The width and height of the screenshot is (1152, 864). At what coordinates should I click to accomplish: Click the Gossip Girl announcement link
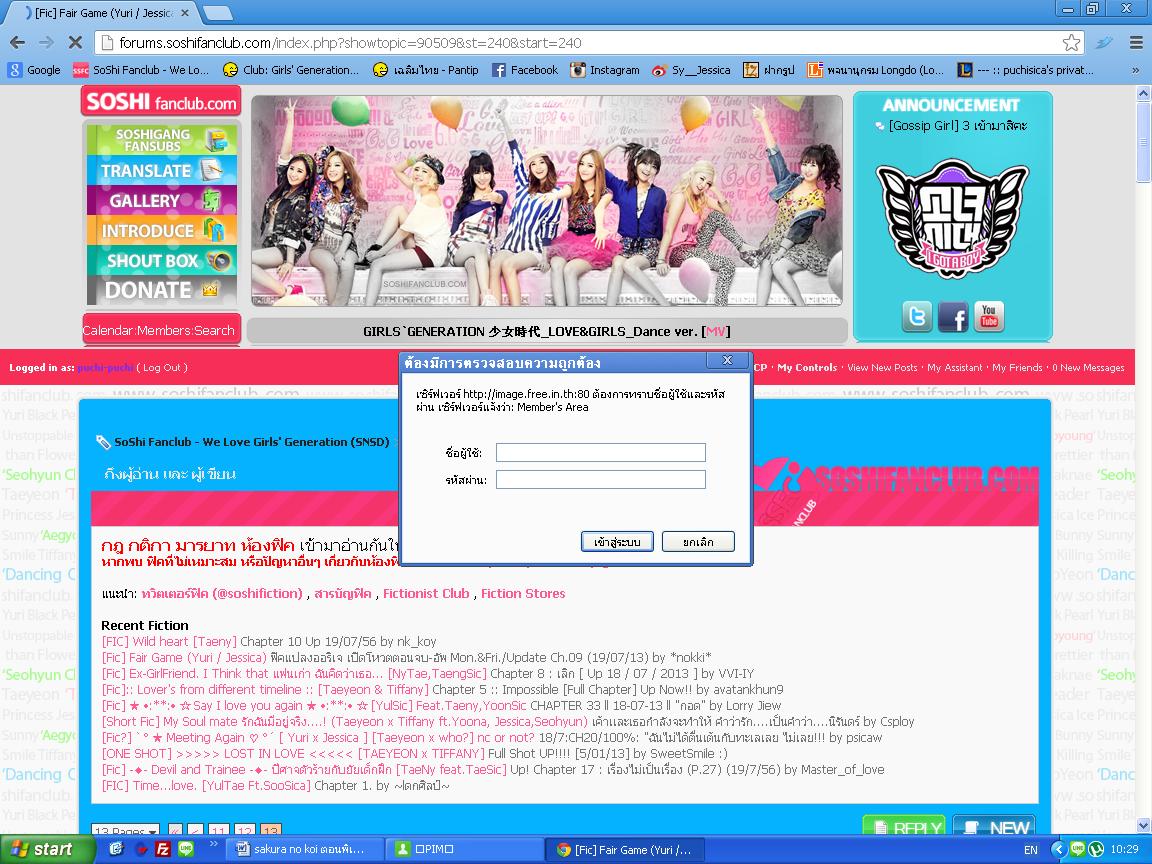pyautogui.click(x=958, y=126)
